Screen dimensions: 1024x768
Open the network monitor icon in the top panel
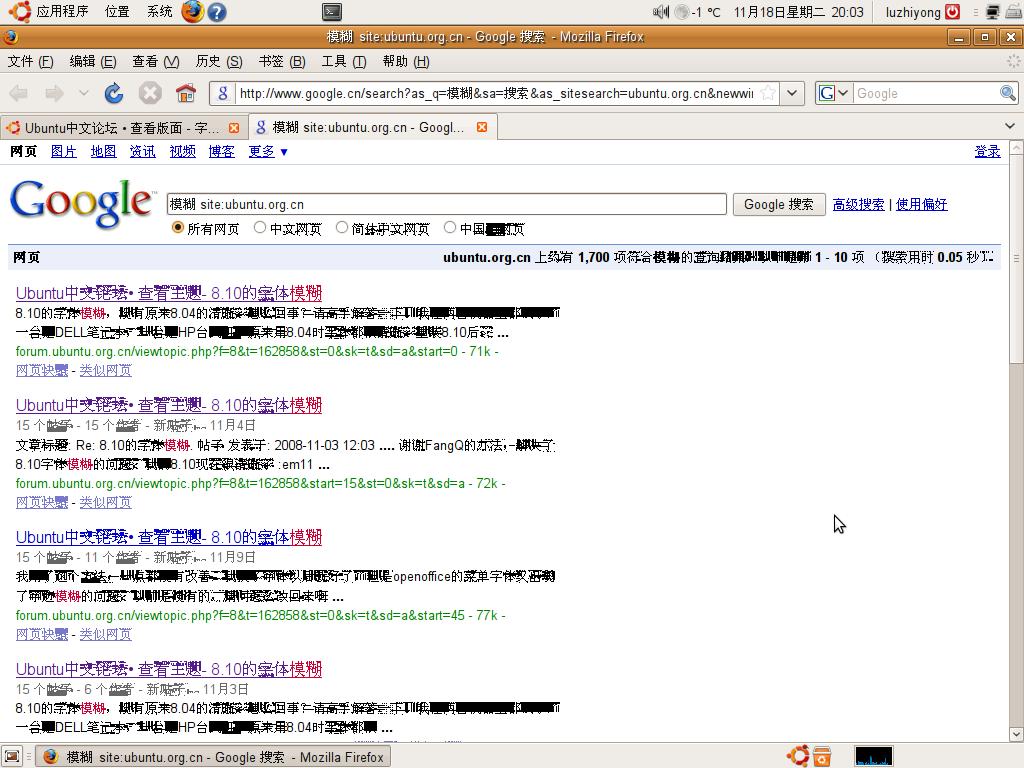point(993,12)
